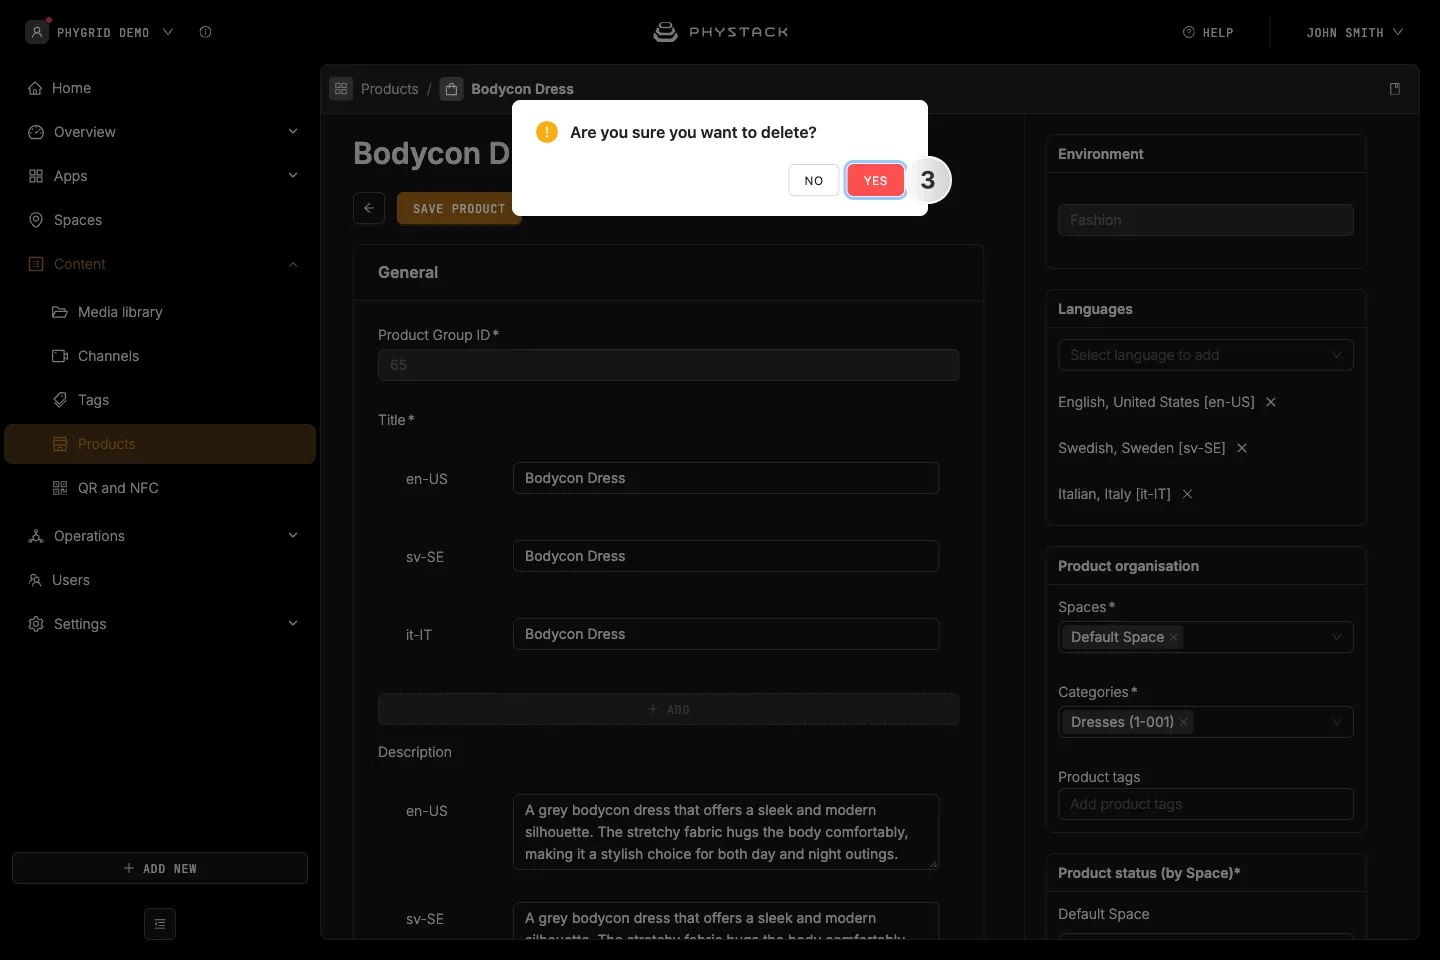Click the sidebar collapse icon at bottom
Viewport: 1440px width, 960px height.
point(160,924)
